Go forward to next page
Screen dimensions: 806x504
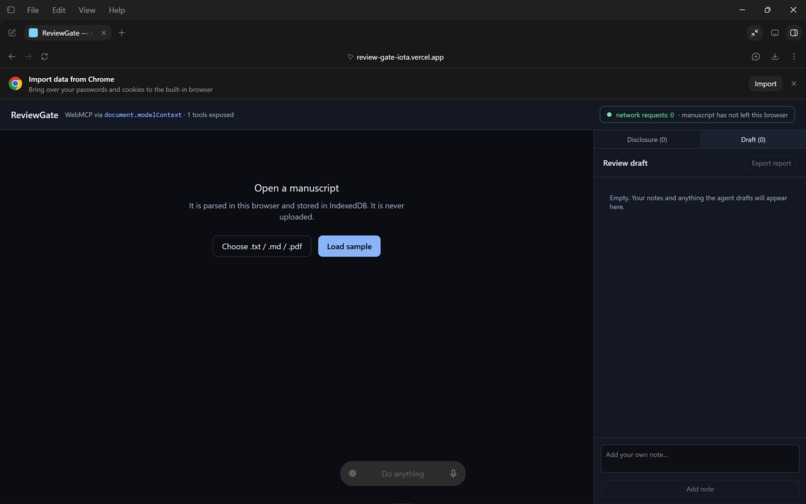click(28, 57)
